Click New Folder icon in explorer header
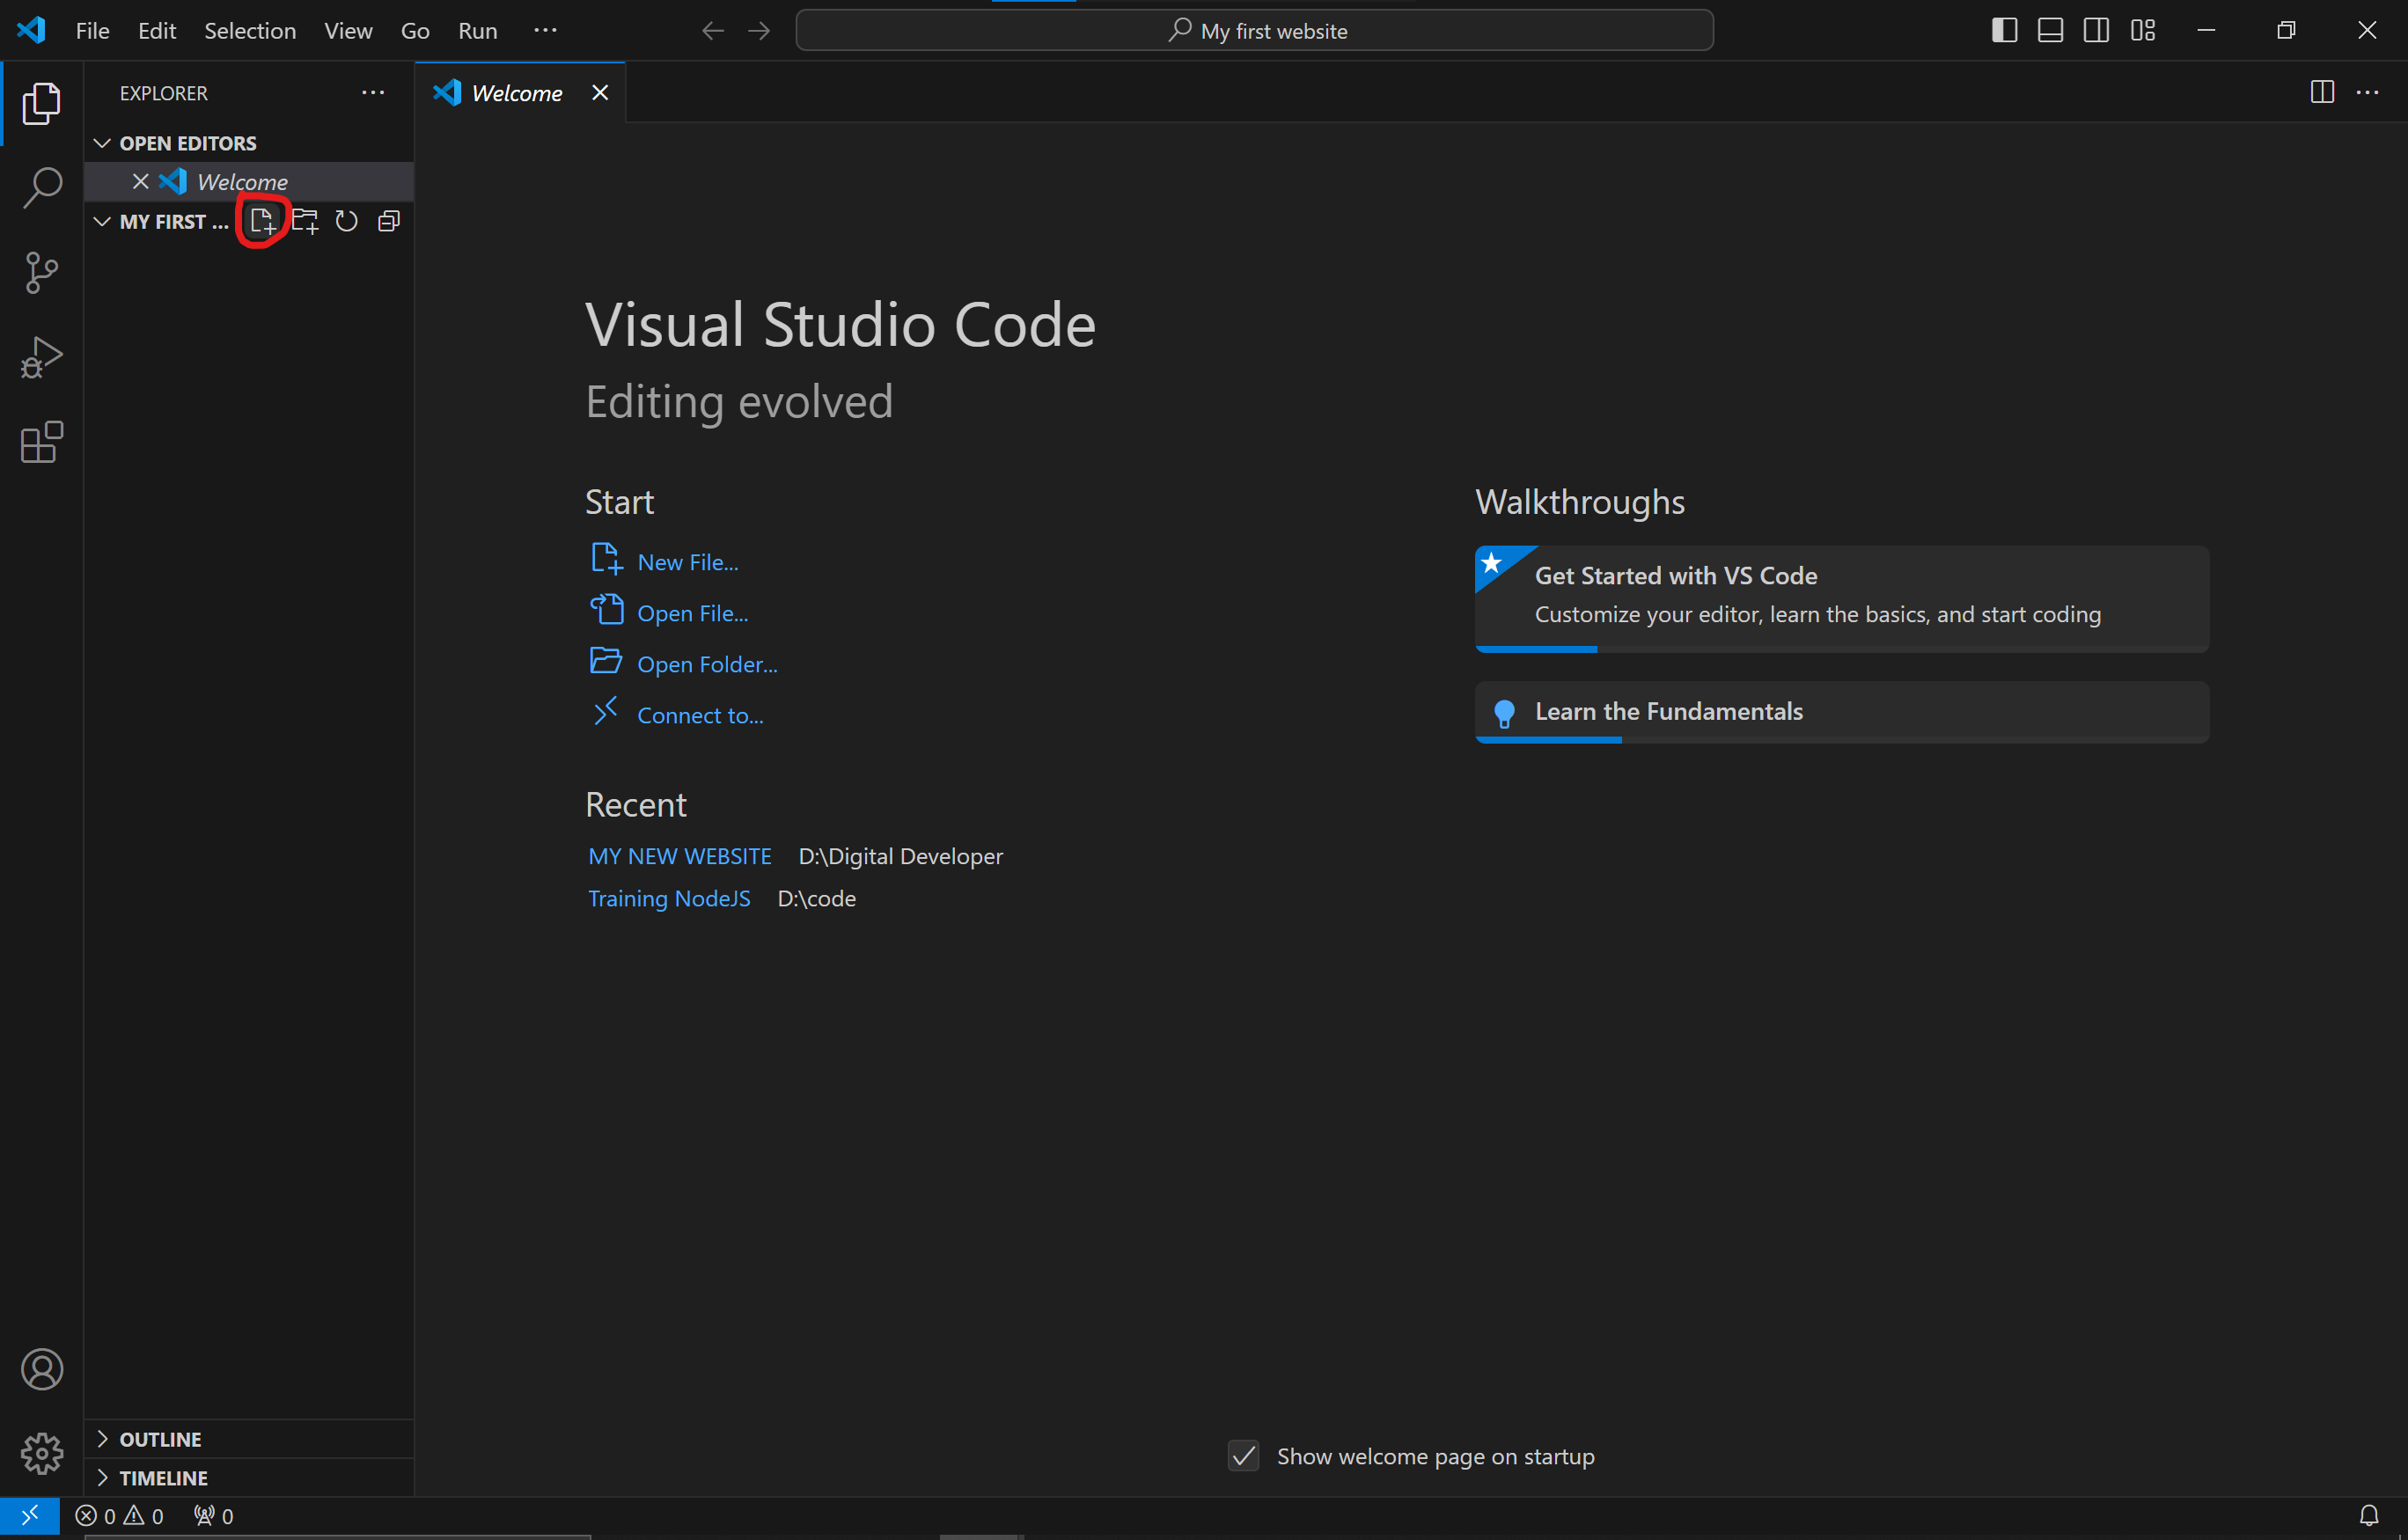2408x1540 pixels. pyautogui.click(x=305, y=221)
